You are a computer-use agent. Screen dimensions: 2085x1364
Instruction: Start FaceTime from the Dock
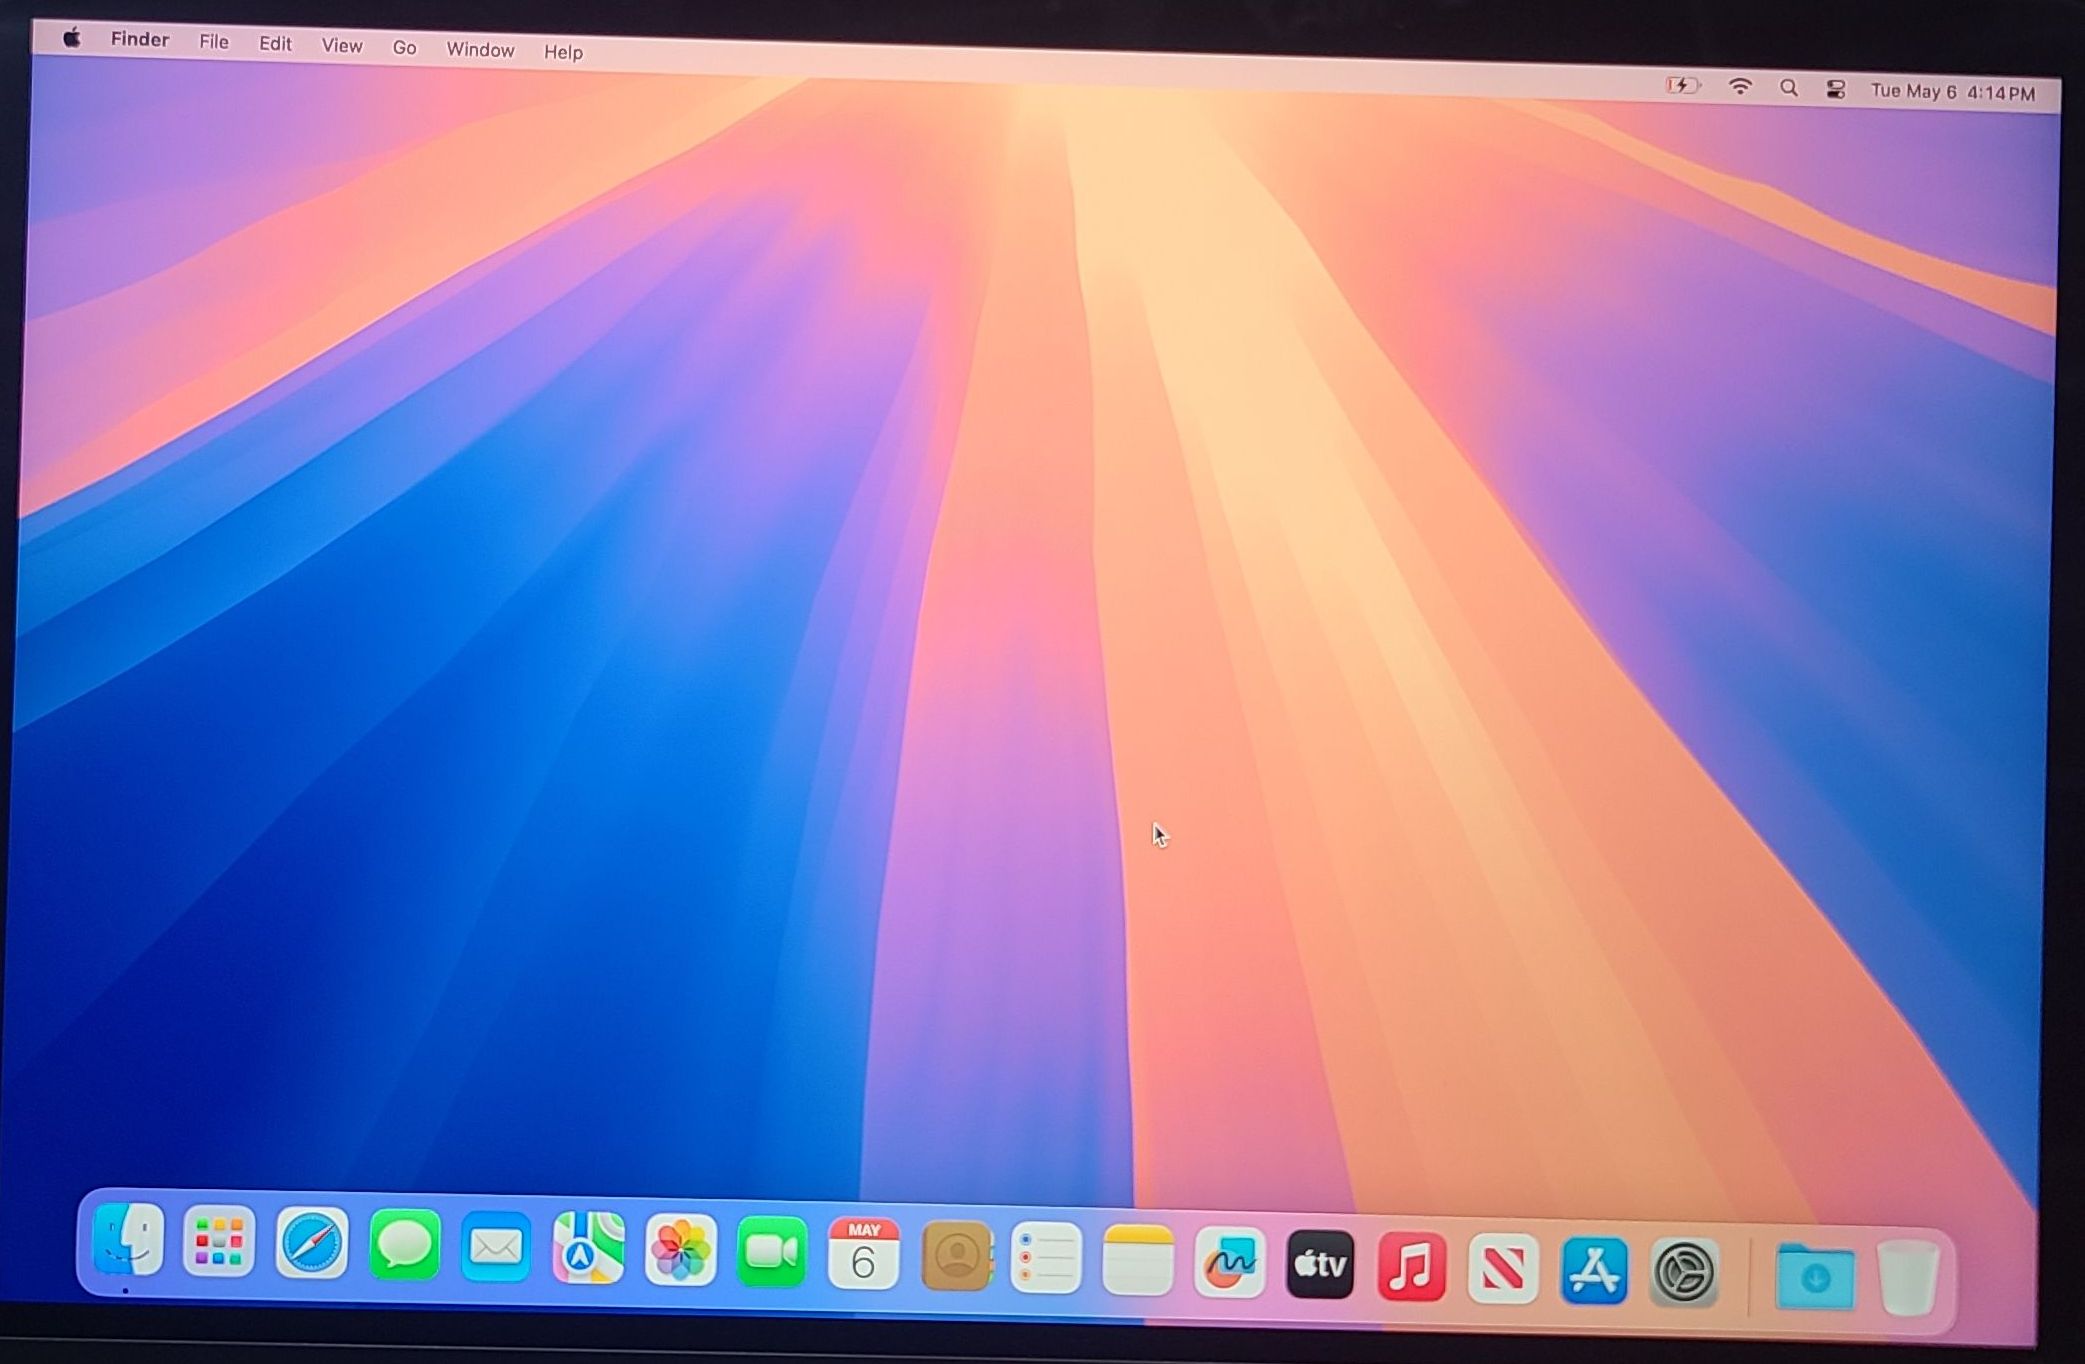[771, 1252]
